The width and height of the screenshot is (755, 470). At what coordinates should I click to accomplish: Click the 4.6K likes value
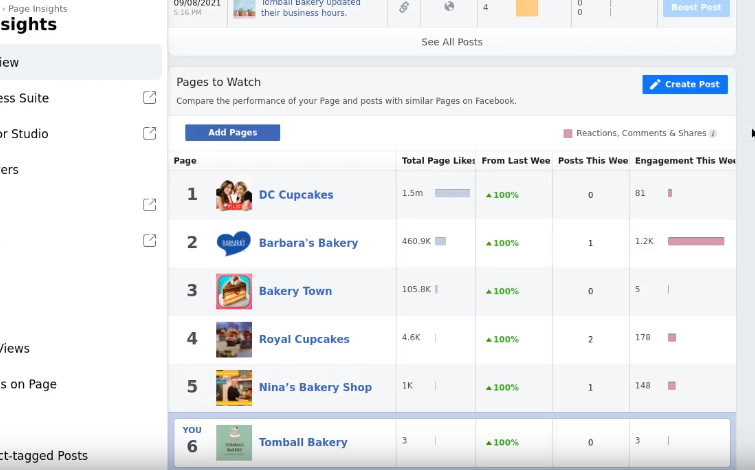(411, 338)
